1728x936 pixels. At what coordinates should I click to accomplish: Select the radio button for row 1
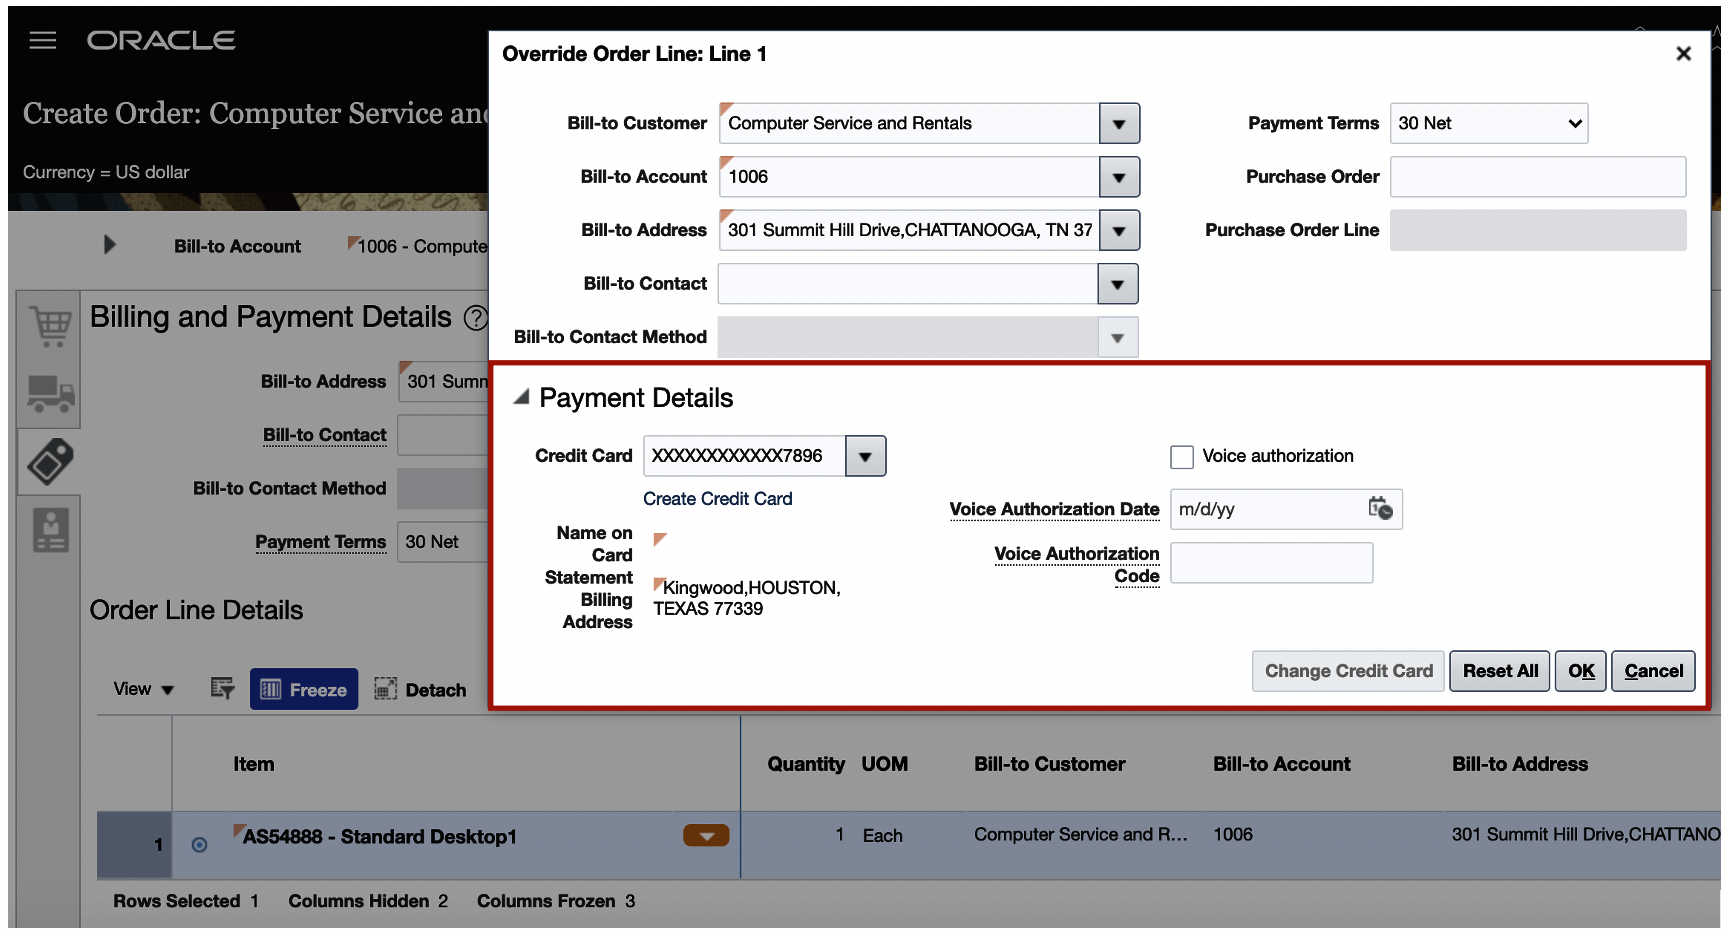tap(200, 844)
